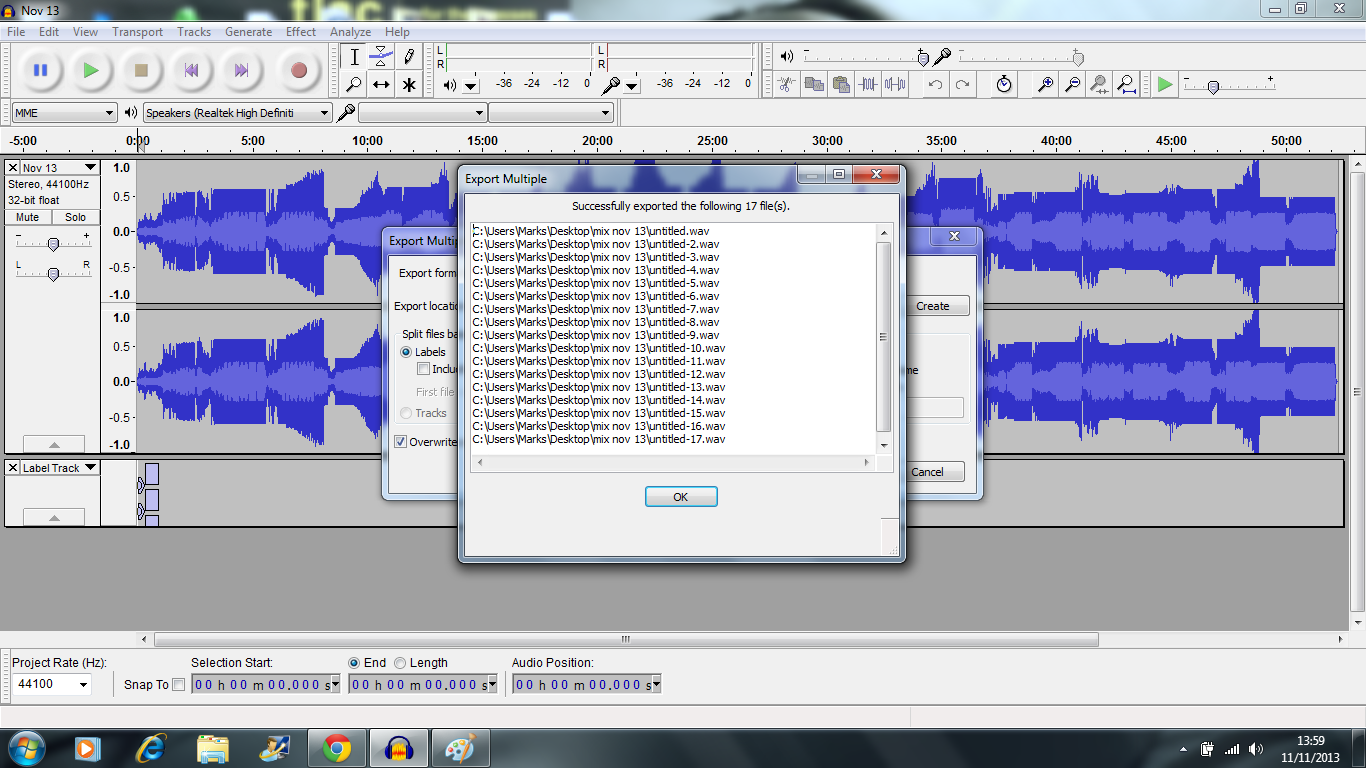Enable the Snap To checkbox

[x=179, y=685]
